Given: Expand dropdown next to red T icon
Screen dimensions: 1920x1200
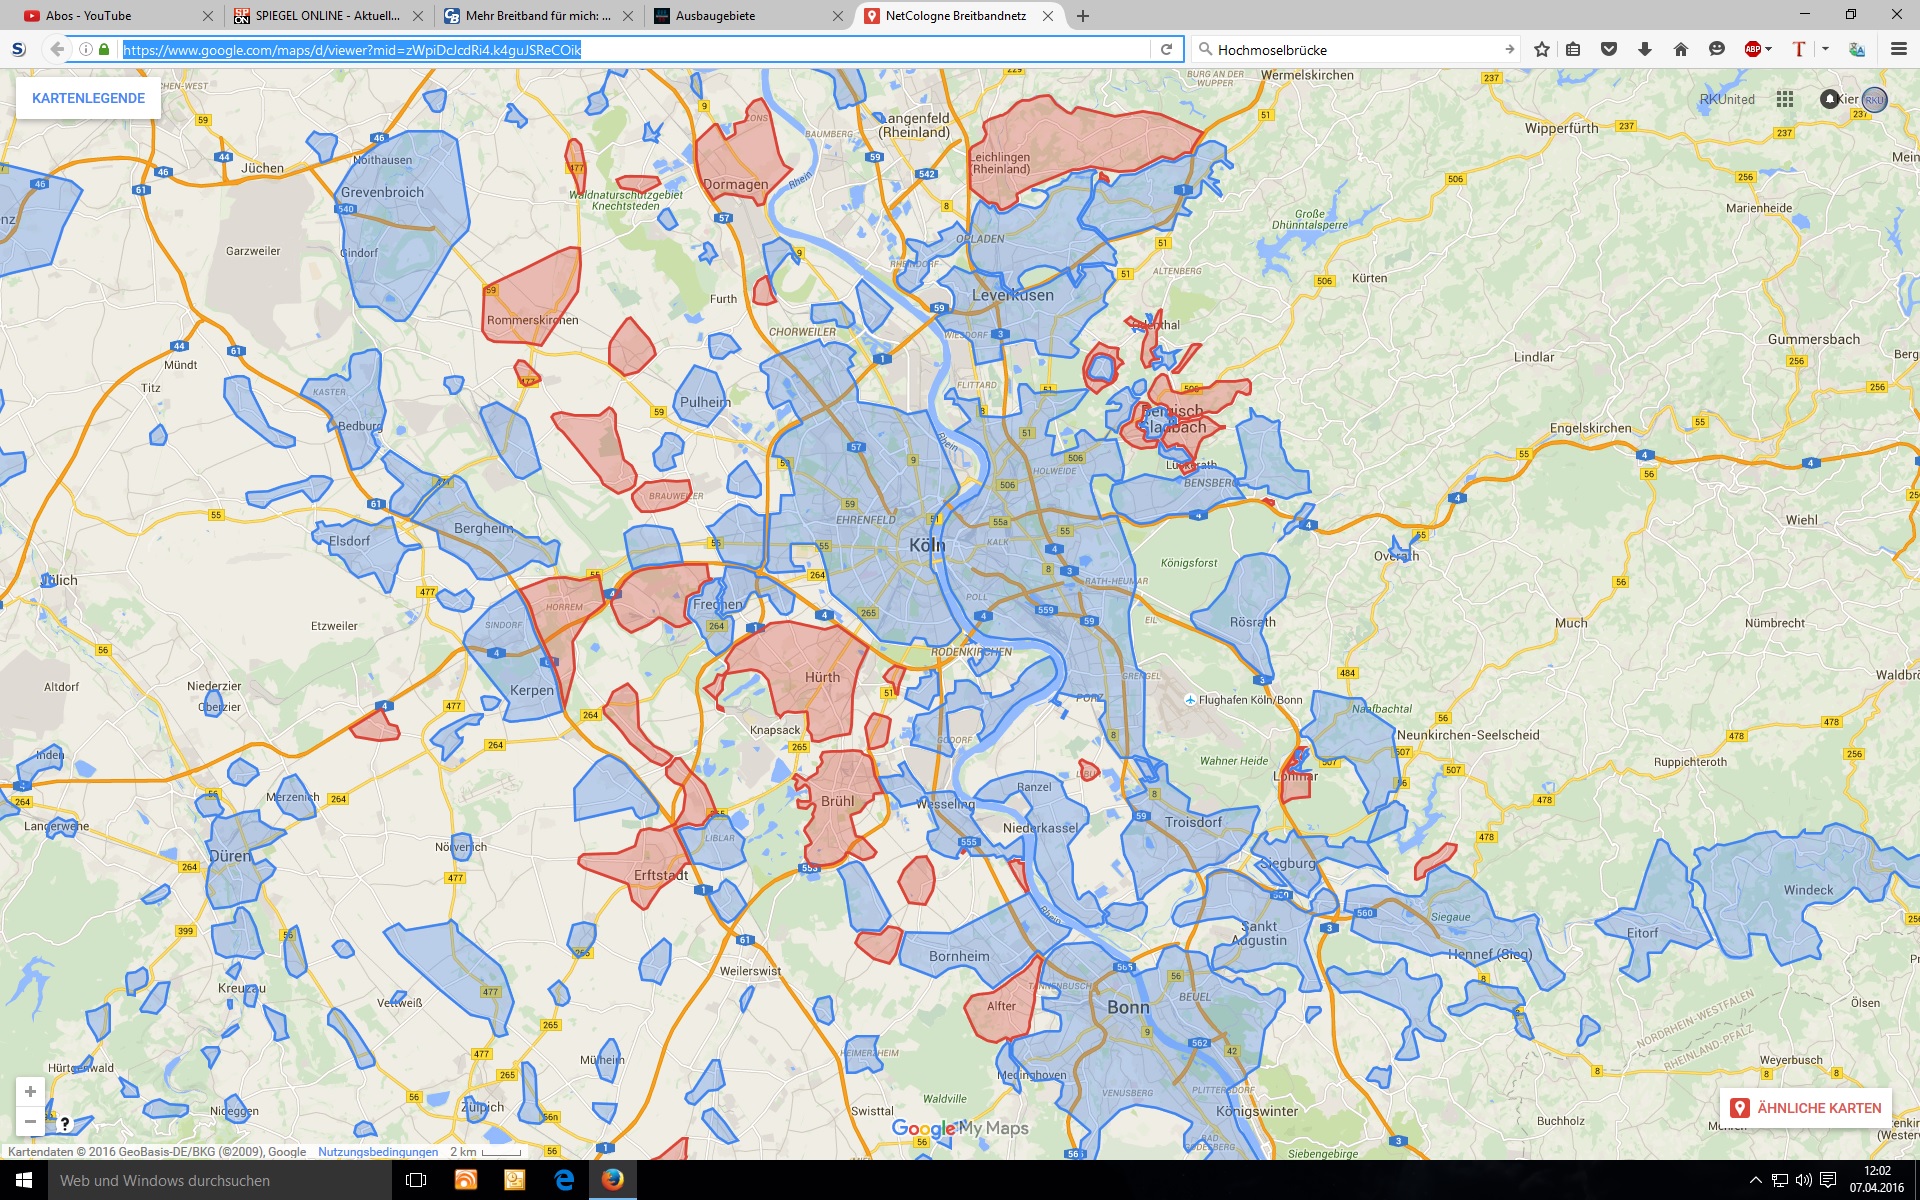Looking at the screenshot, I should [1825, 49].
